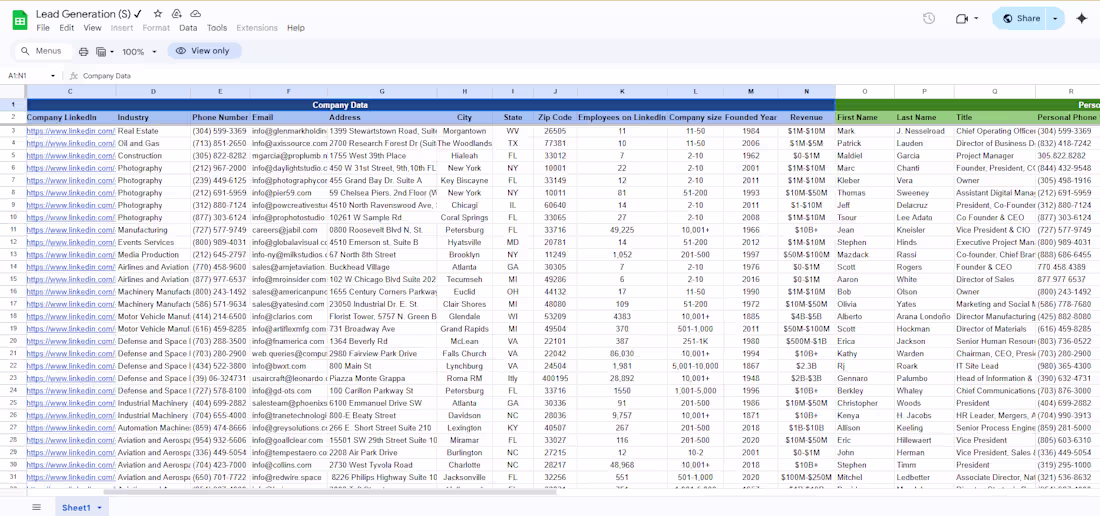Click the founded year 1867 cell

pyautogui.click(x=751, y=366)
